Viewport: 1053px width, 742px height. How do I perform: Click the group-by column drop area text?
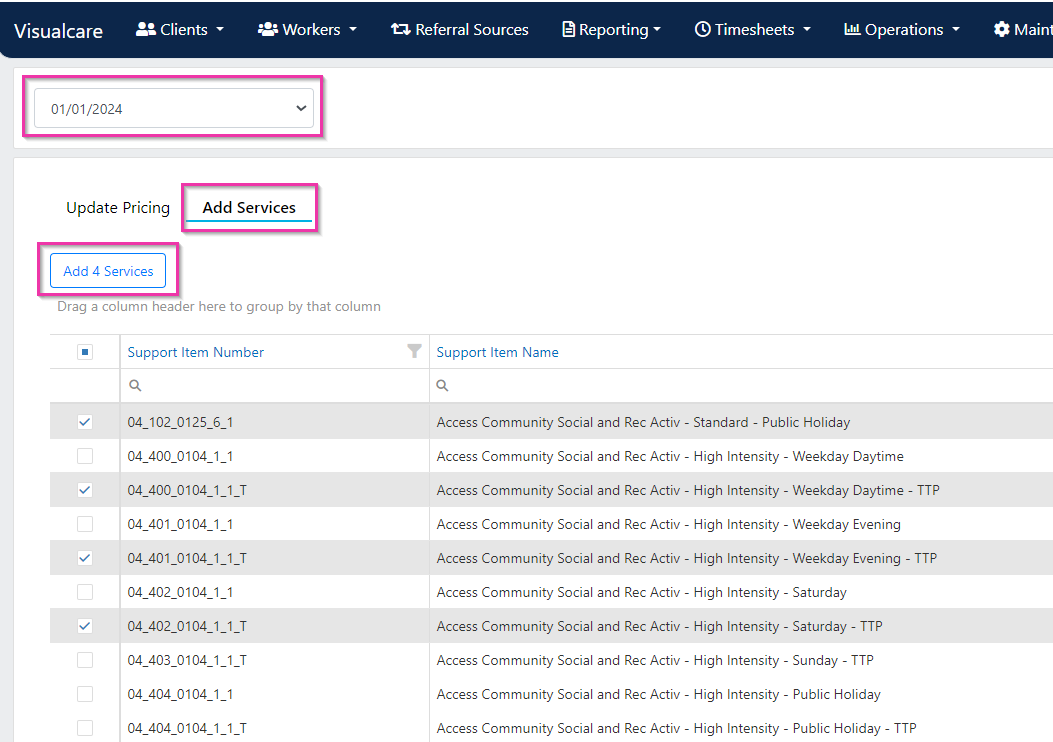pos(219,306)
